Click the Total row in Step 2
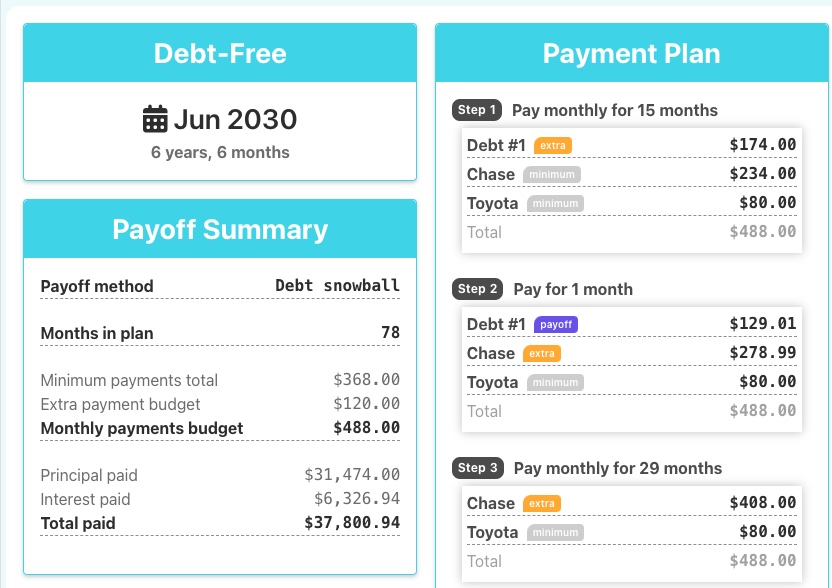The image size is (832, 588). pos(631,411)
